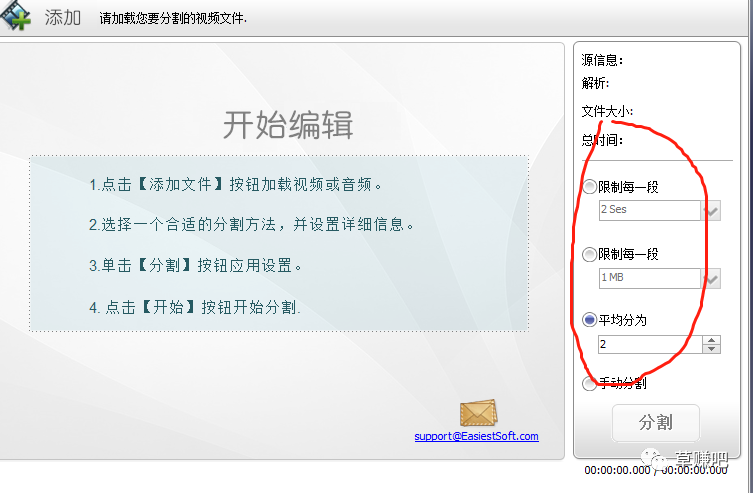Image resolution: width=753 pixels, height=493 pixels.
Task: Click the 文件大小 label
Action: [x=607, y=111]
